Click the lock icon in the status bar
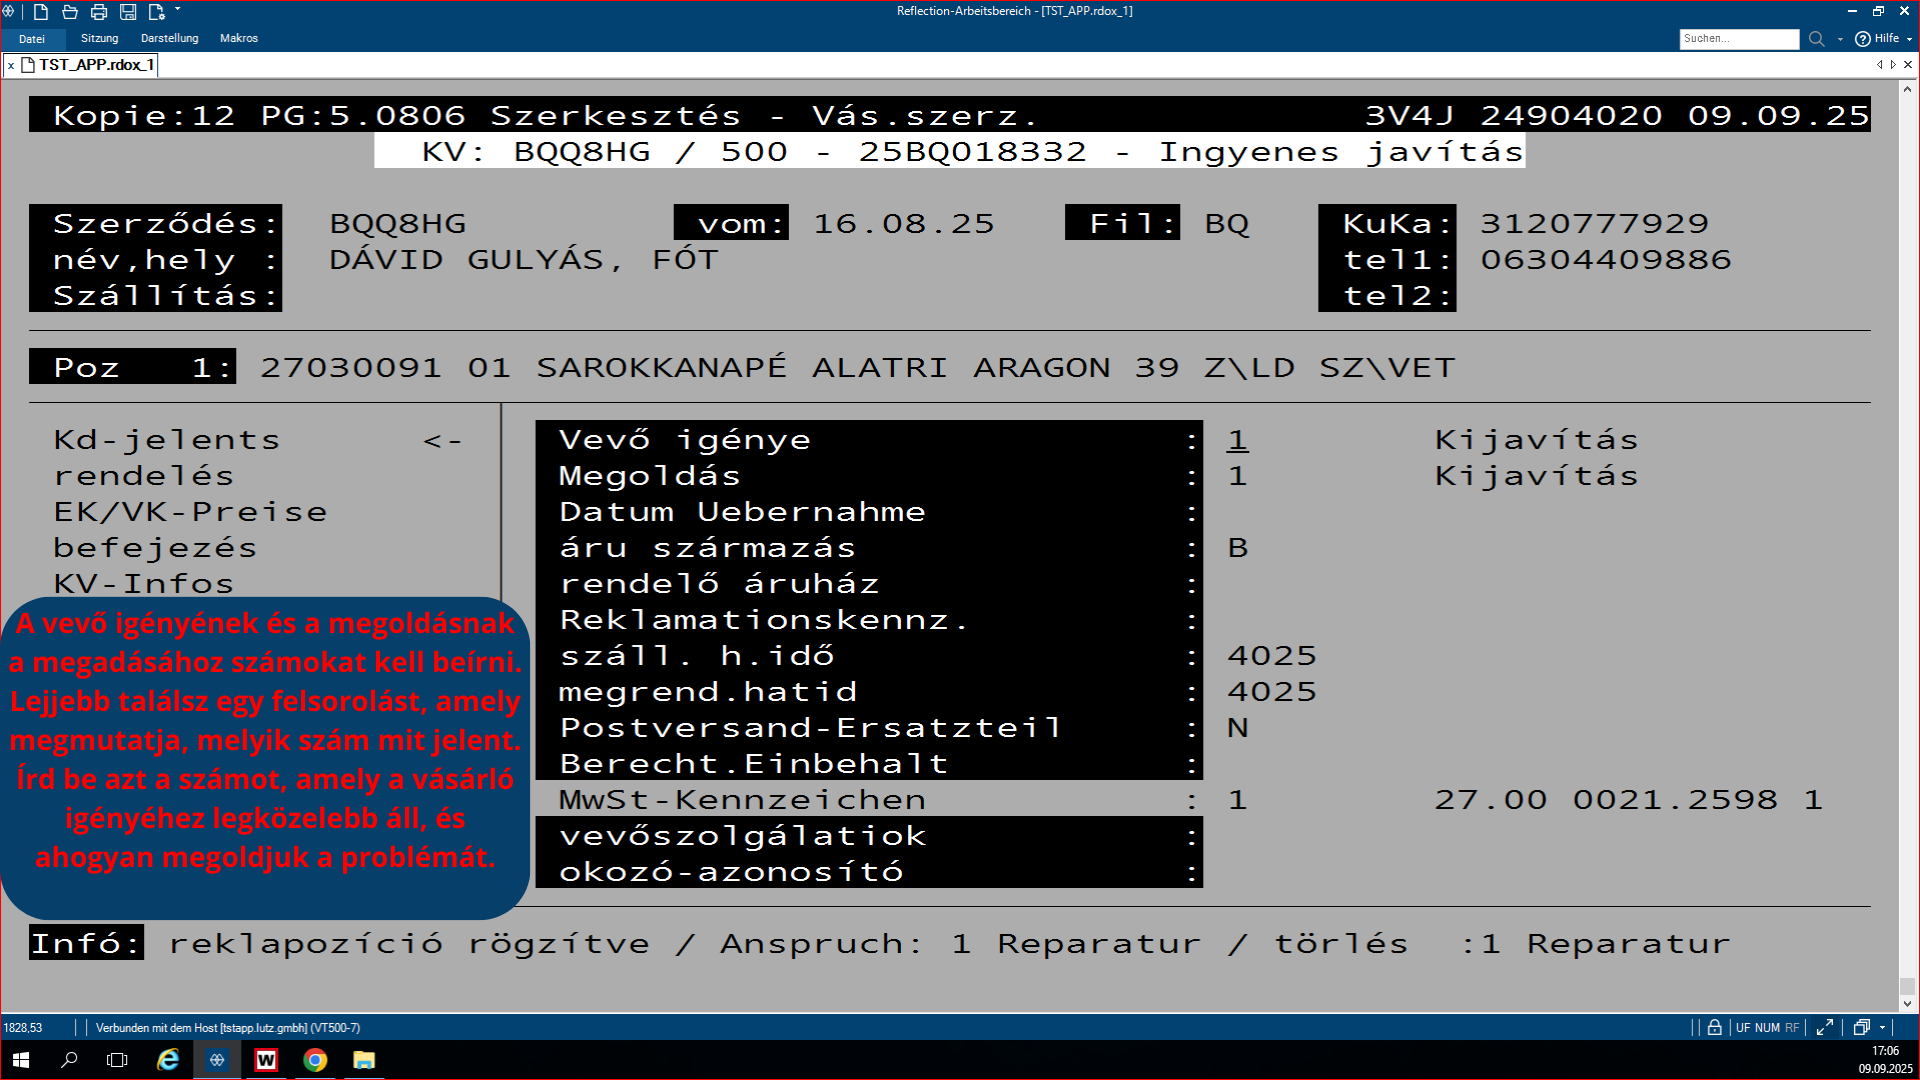This screenshot has width=1920, height=1080. [1714, 1027]
